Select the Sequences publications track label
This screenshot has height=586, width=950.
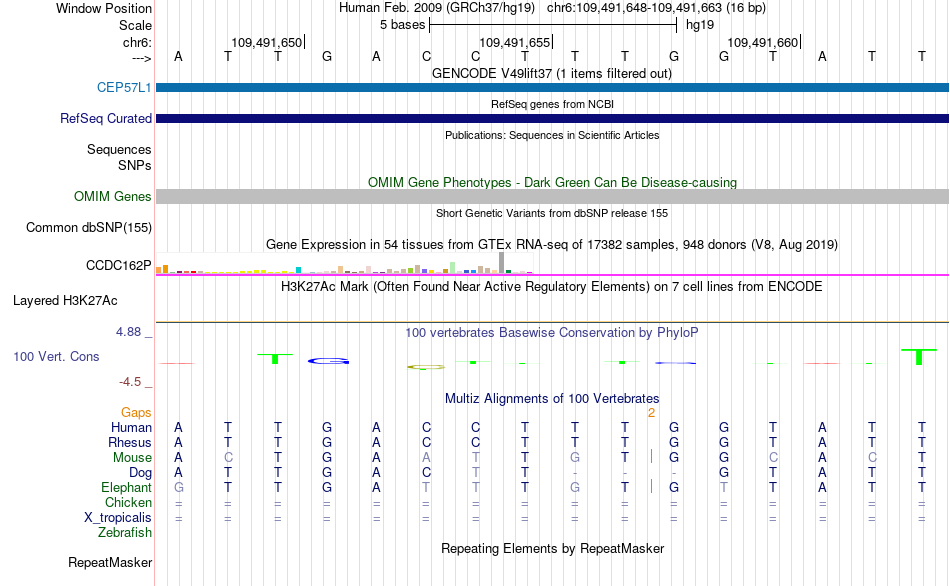click(119, 149)
